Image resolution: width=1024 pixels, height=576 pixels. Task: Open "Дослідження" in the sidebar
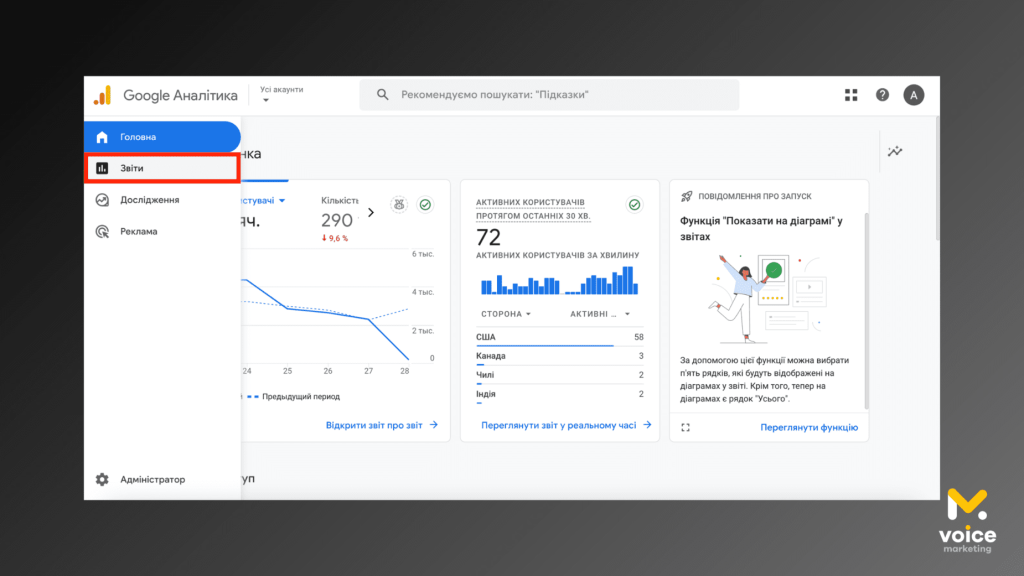coord(150,200)
